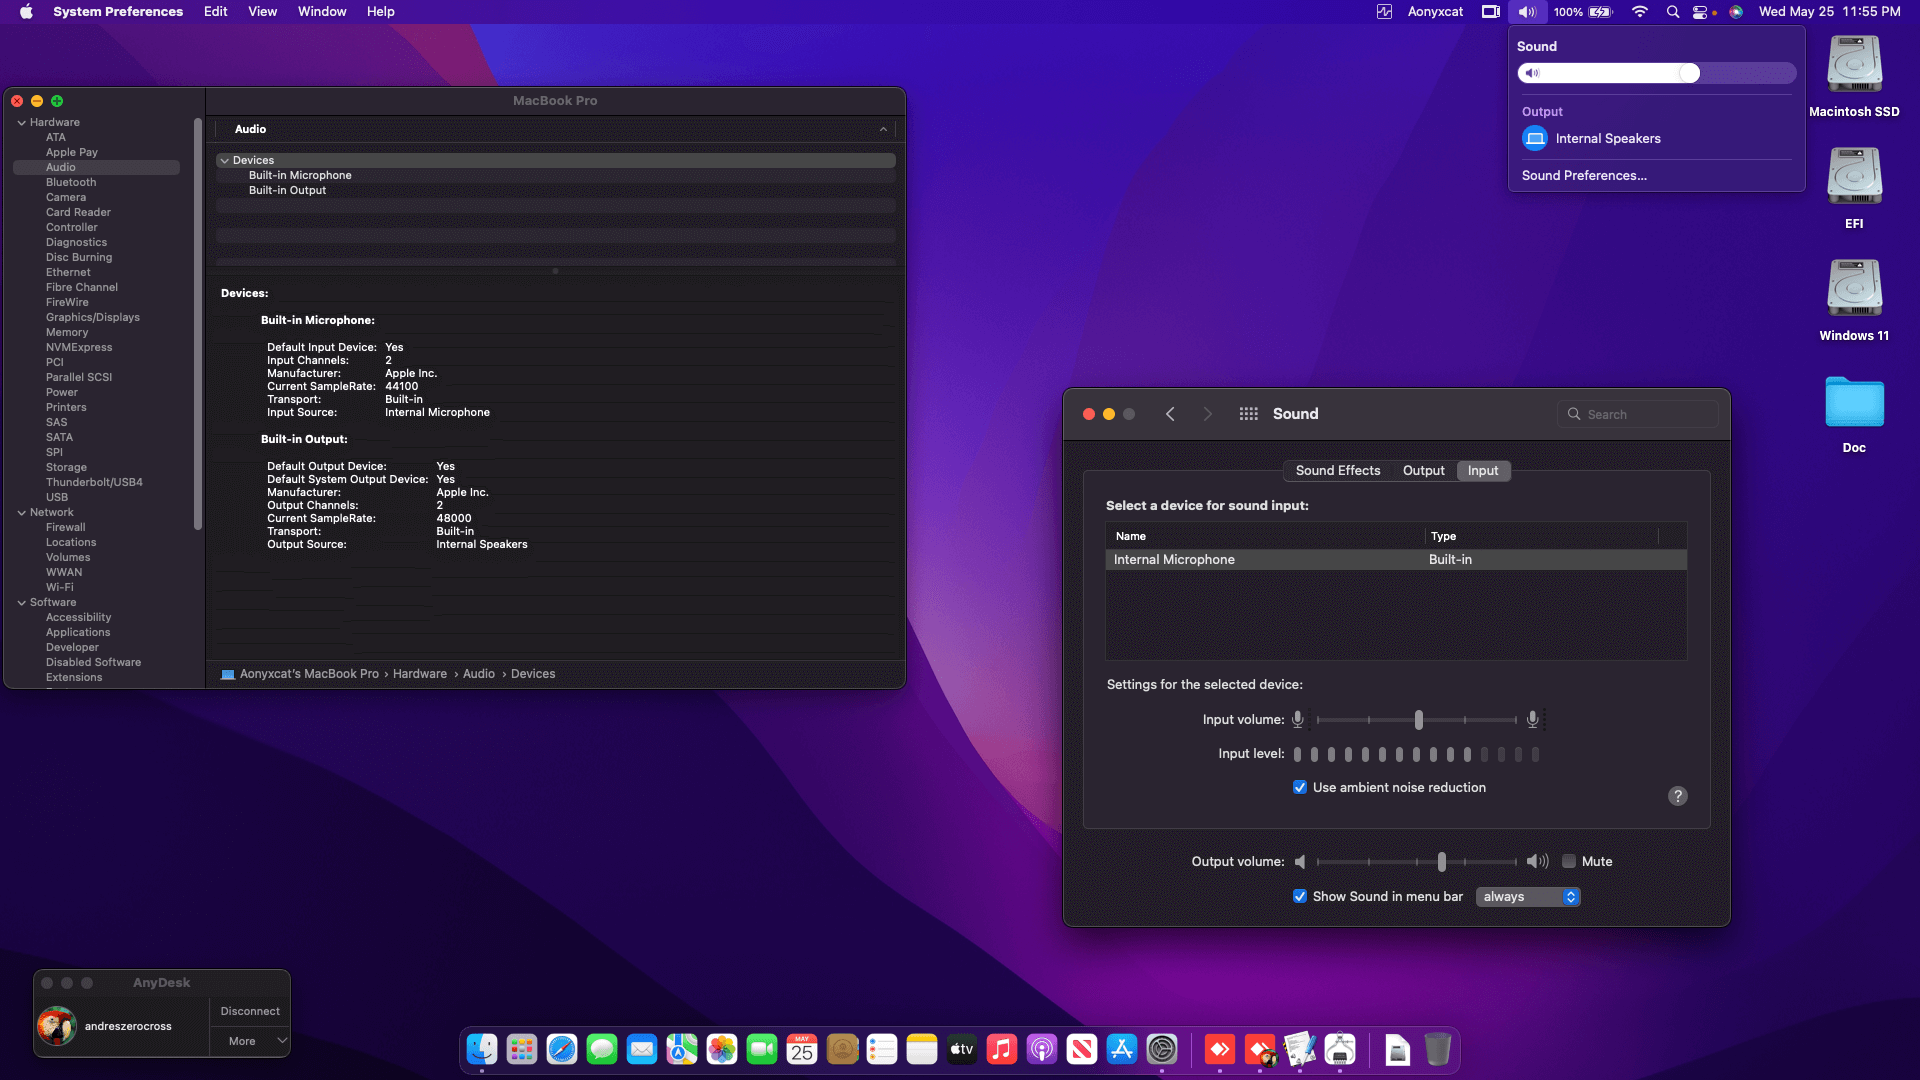Open Finder from the dock
Viewport: 1920px width, 1080px height.
click(482, 1049)
